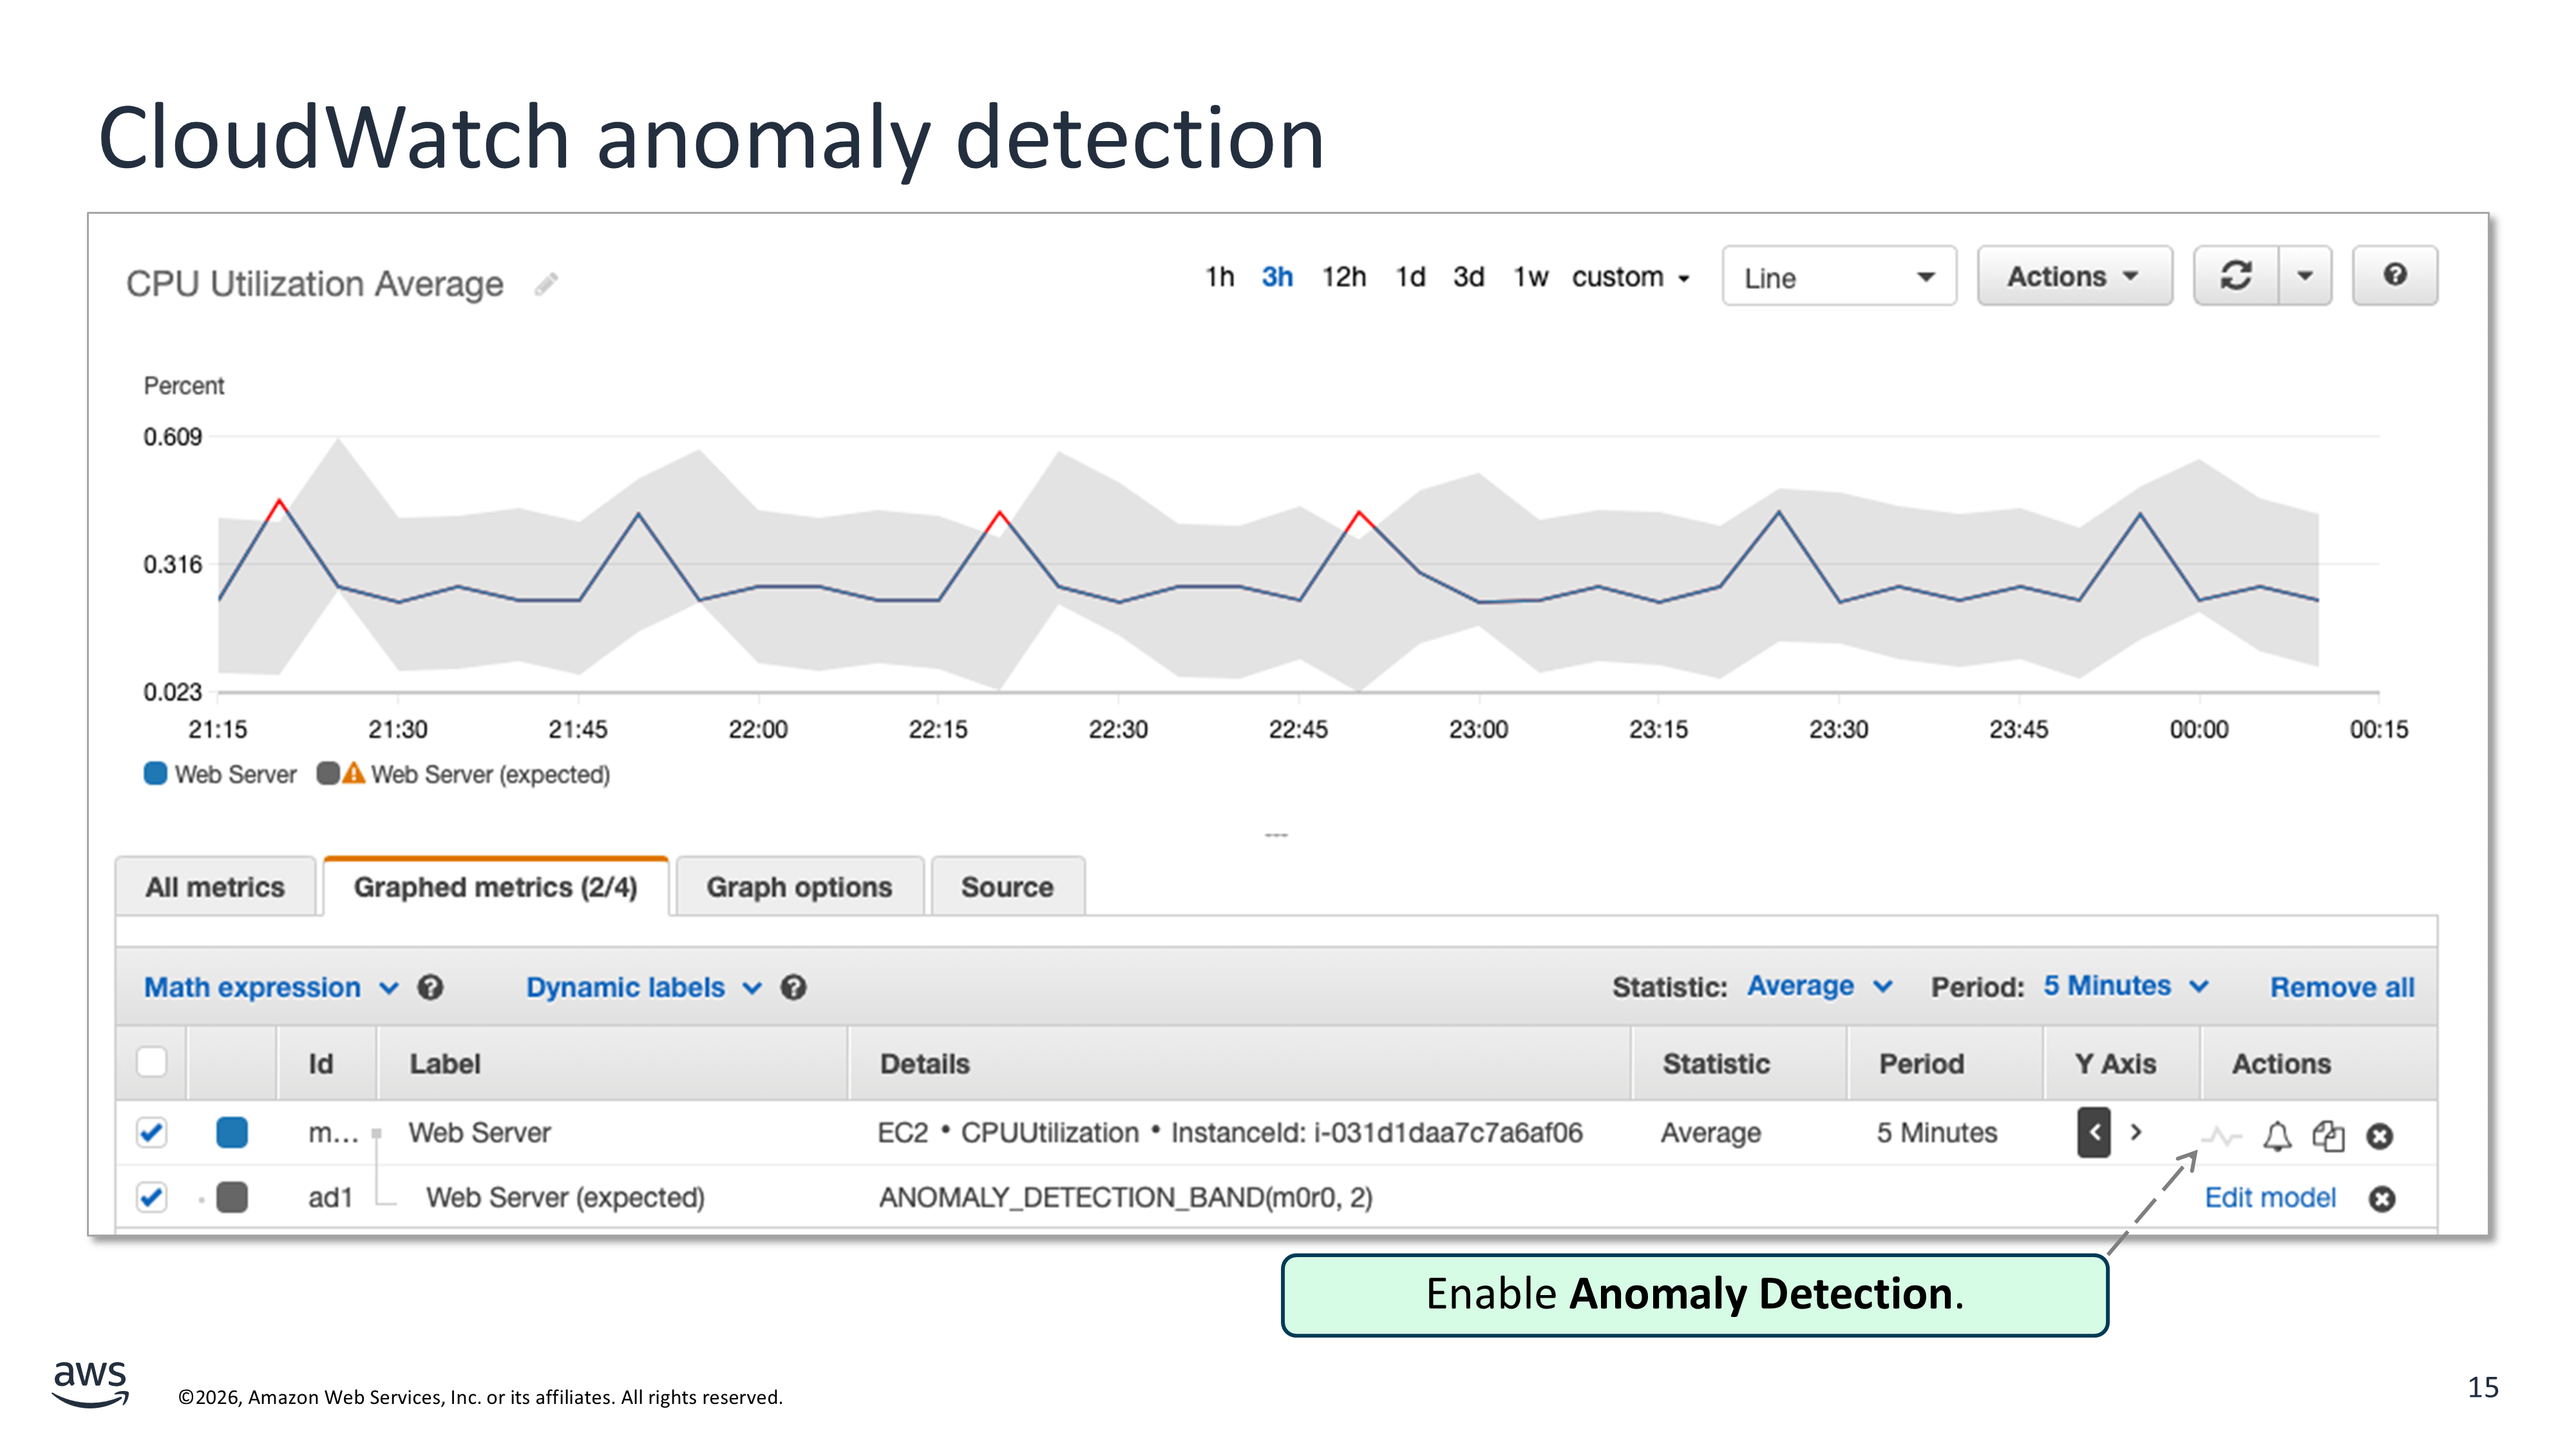
Task: Duplicate the Web Server metric with copy icon
Action: tap(2328, 1136)
